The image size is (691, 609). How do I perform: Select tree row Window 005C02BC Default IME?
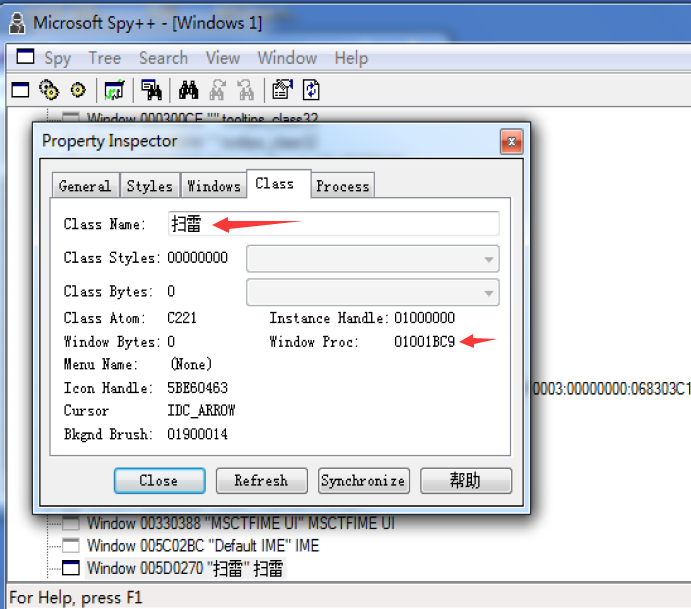pos(203,546)
